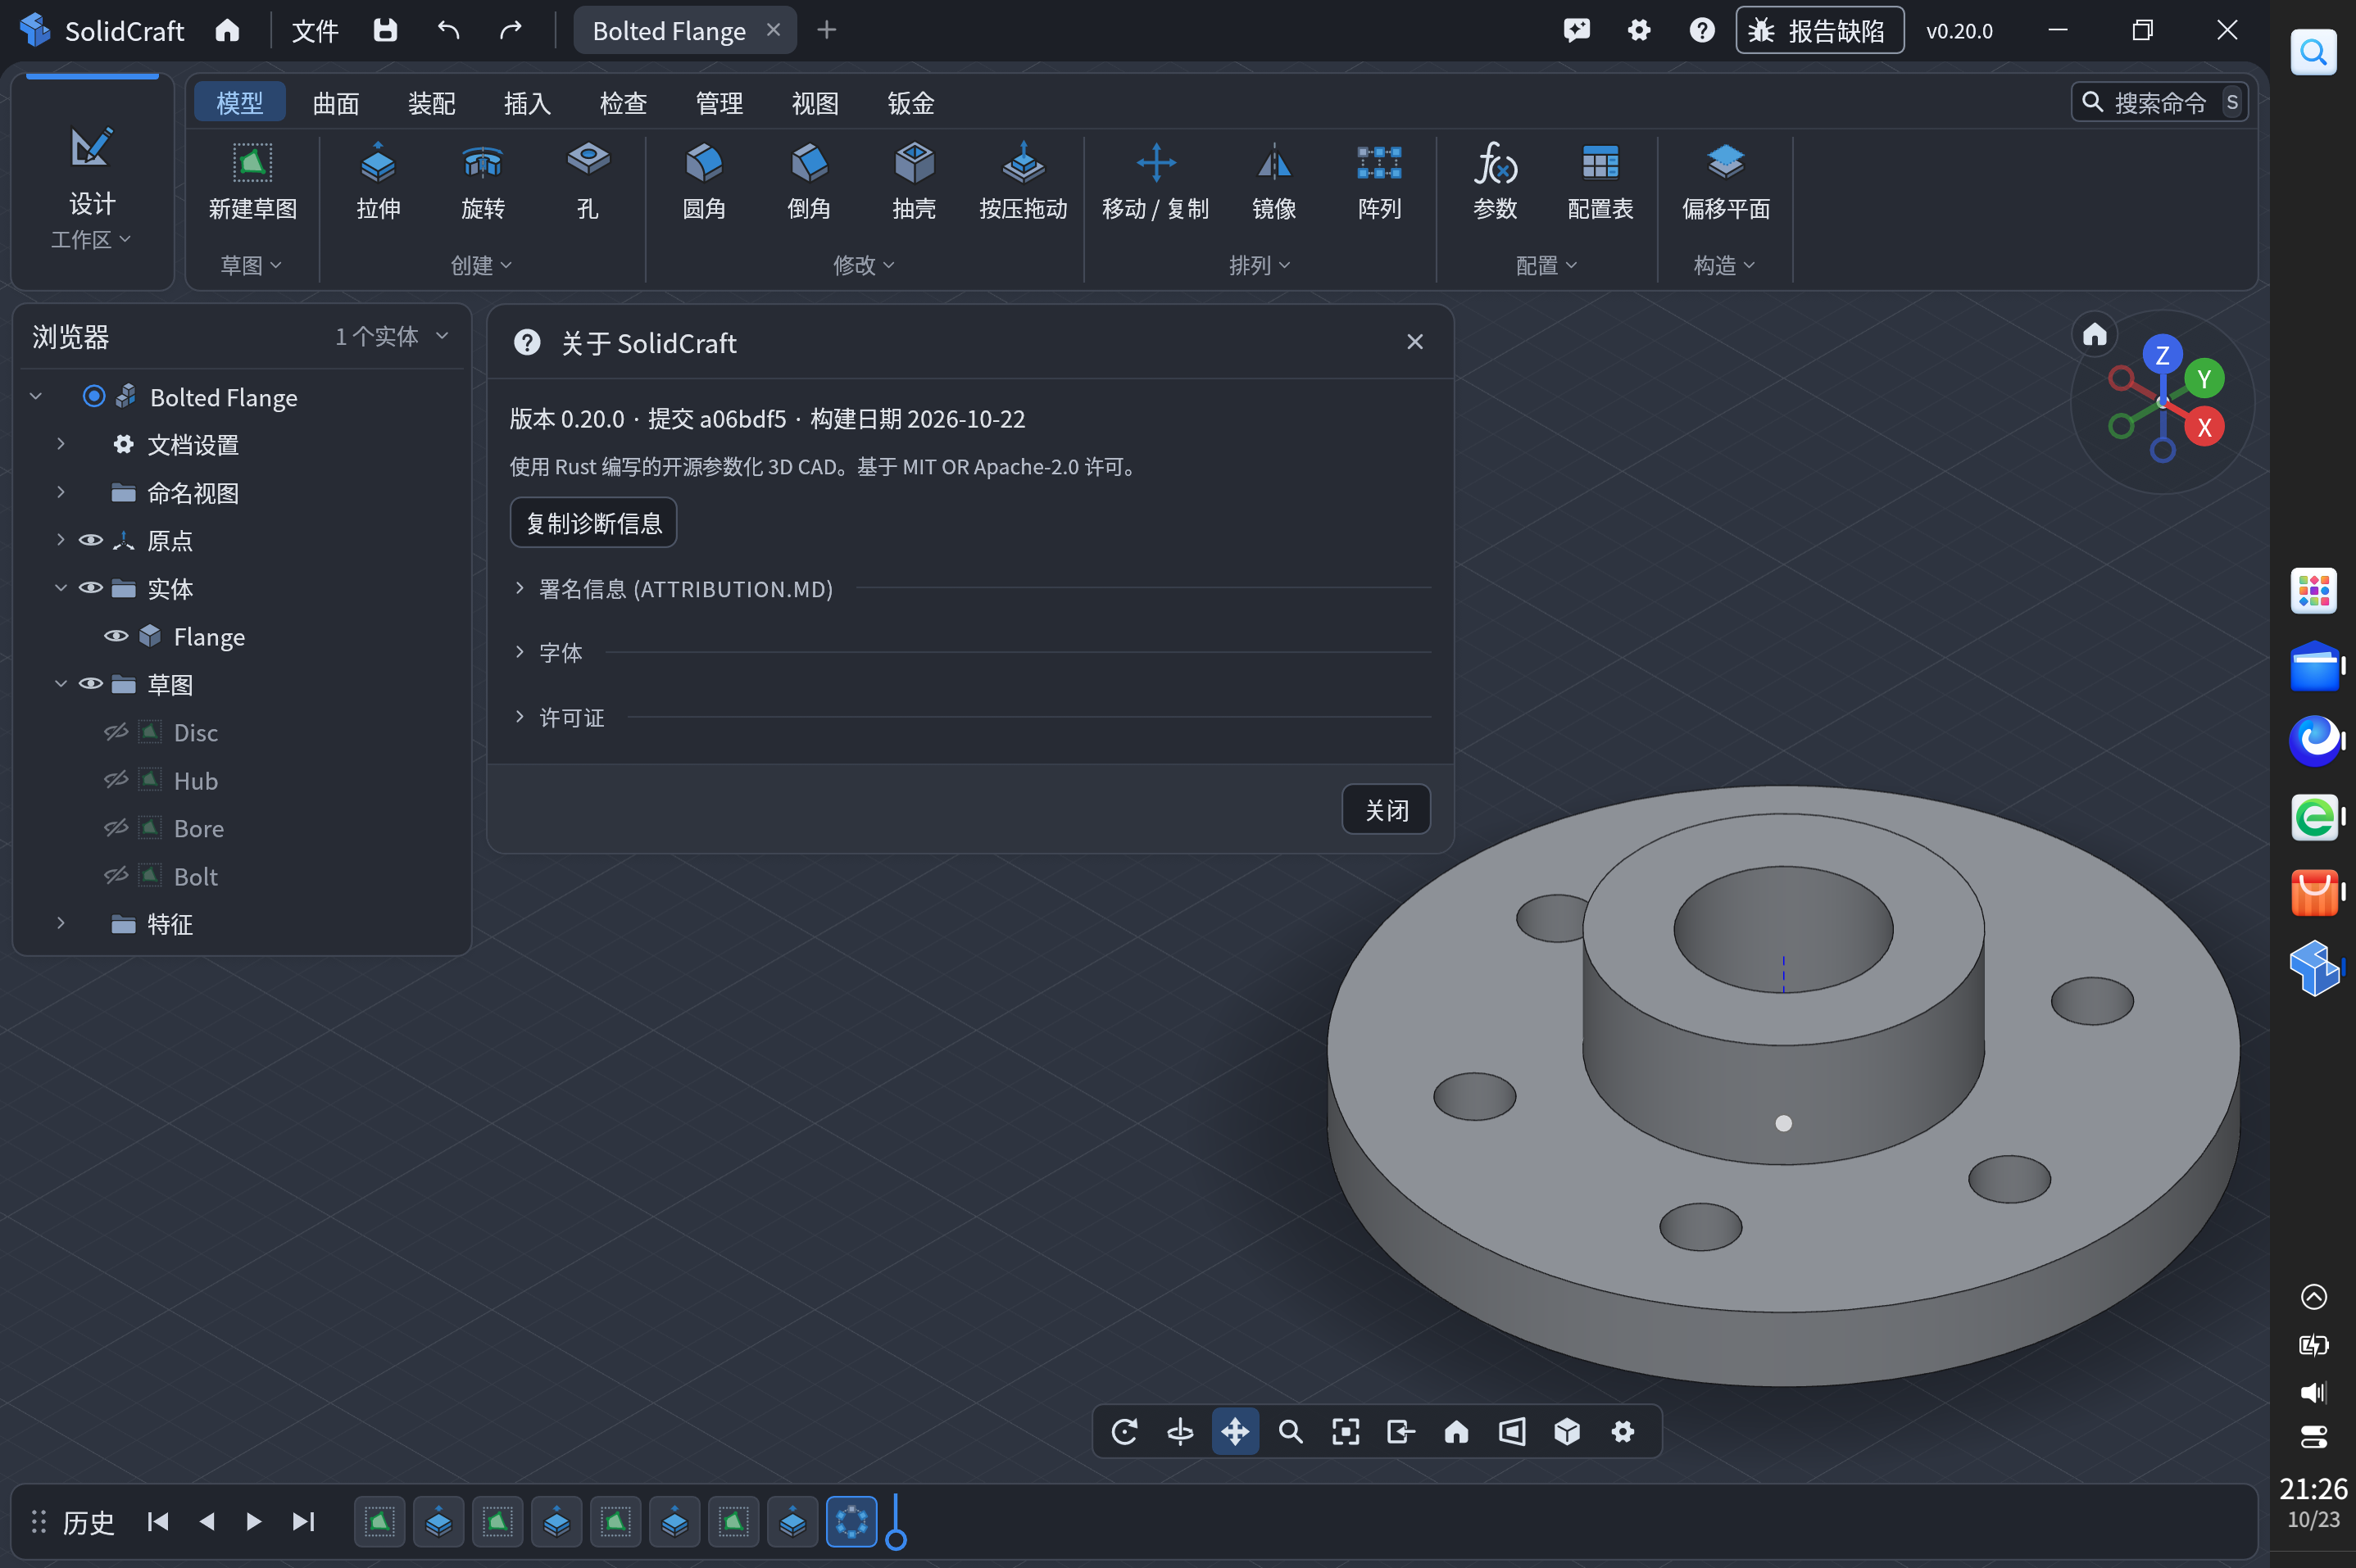This screenshot has width=2356, height=1568.
Task: Open the Parameters (参数) tool
Action: (x=1495, y=182)
